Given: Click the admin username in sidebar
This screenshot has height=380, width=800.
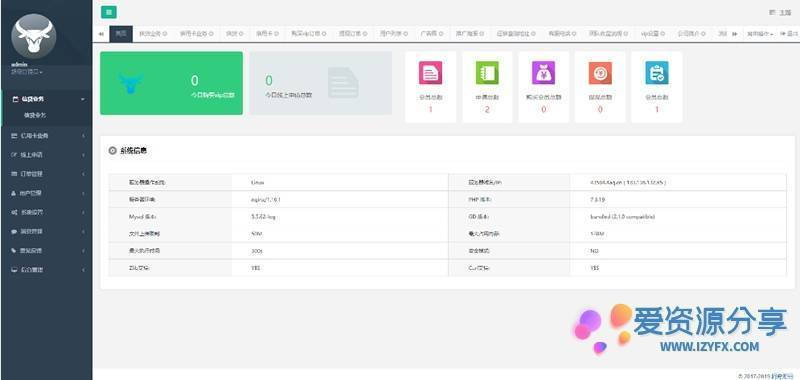Looking at the screenshot, I should pos(19,65).
